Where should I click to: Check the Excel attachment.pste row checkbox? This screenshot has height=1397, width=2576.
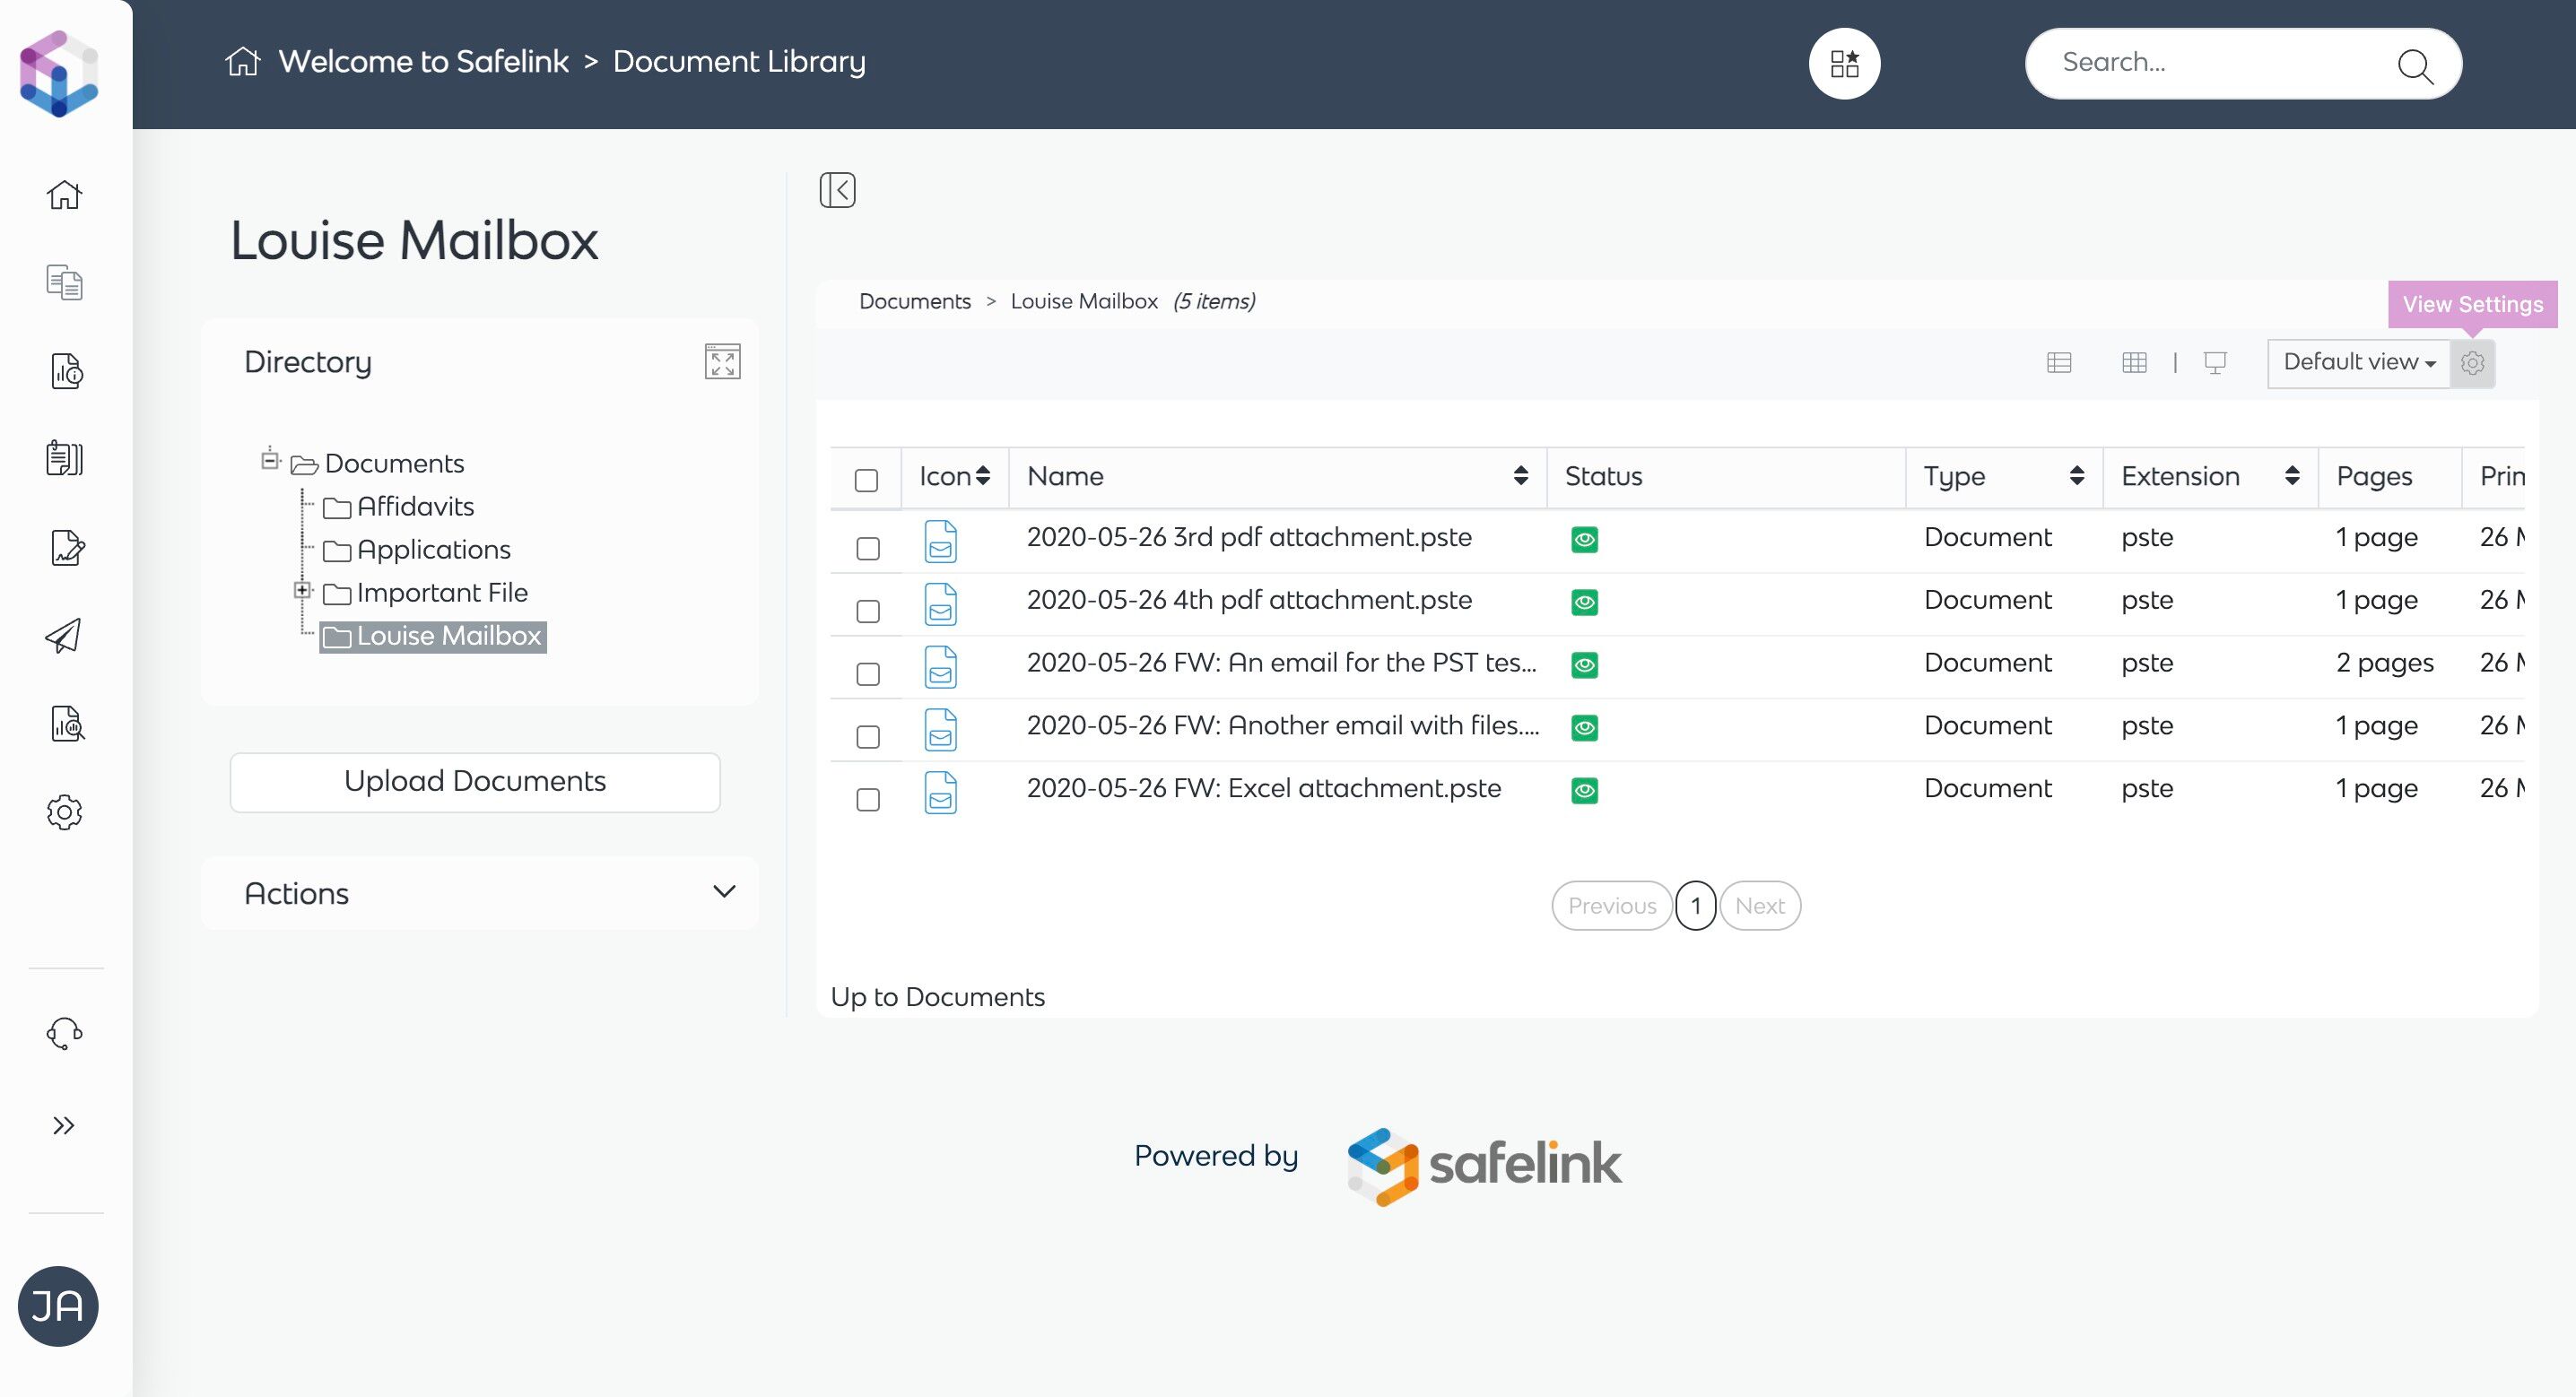[x=867, y=799]
